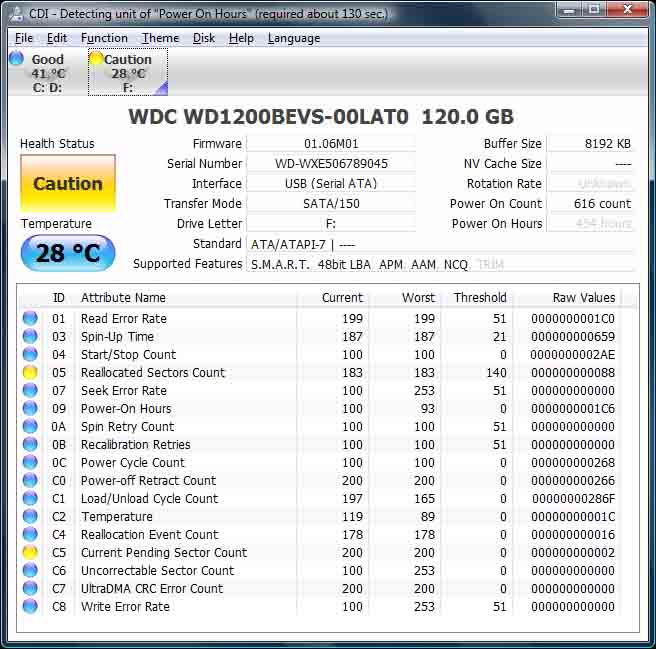Open the Disk menu
The height and width of the screenshot is (649, 656).
204,38
